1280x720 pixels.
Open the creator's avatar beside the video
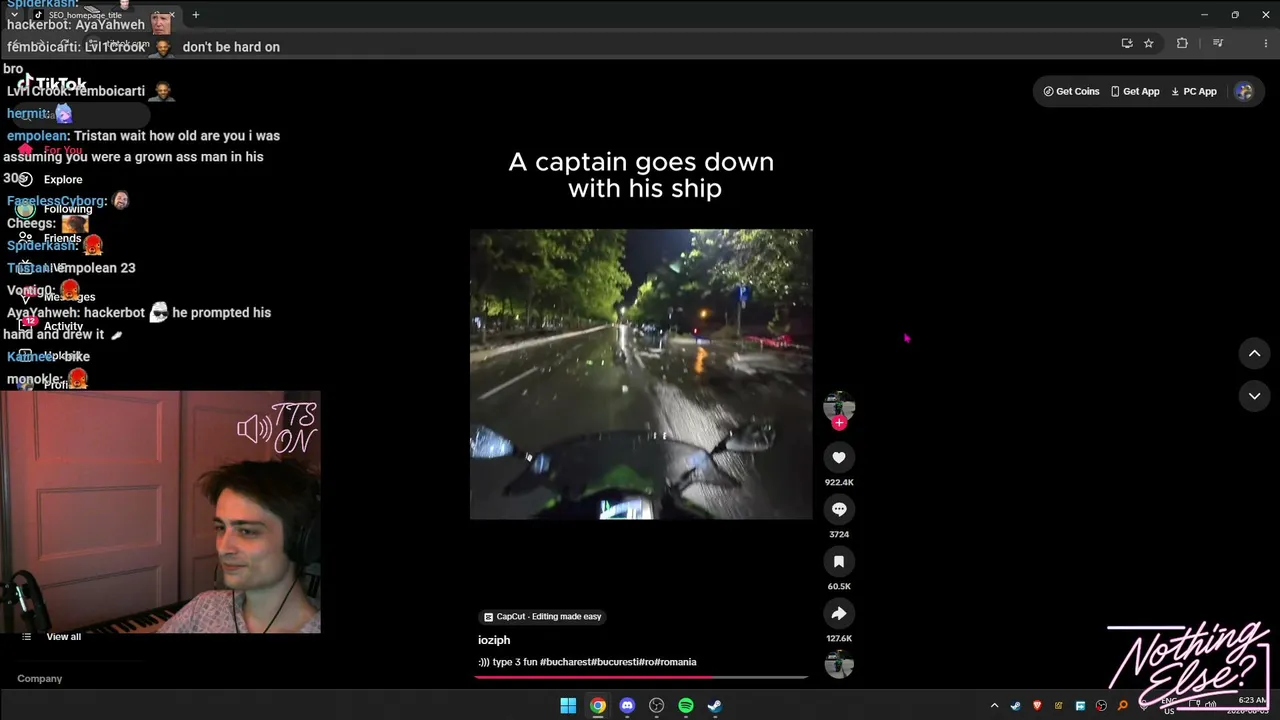[839, 405]
